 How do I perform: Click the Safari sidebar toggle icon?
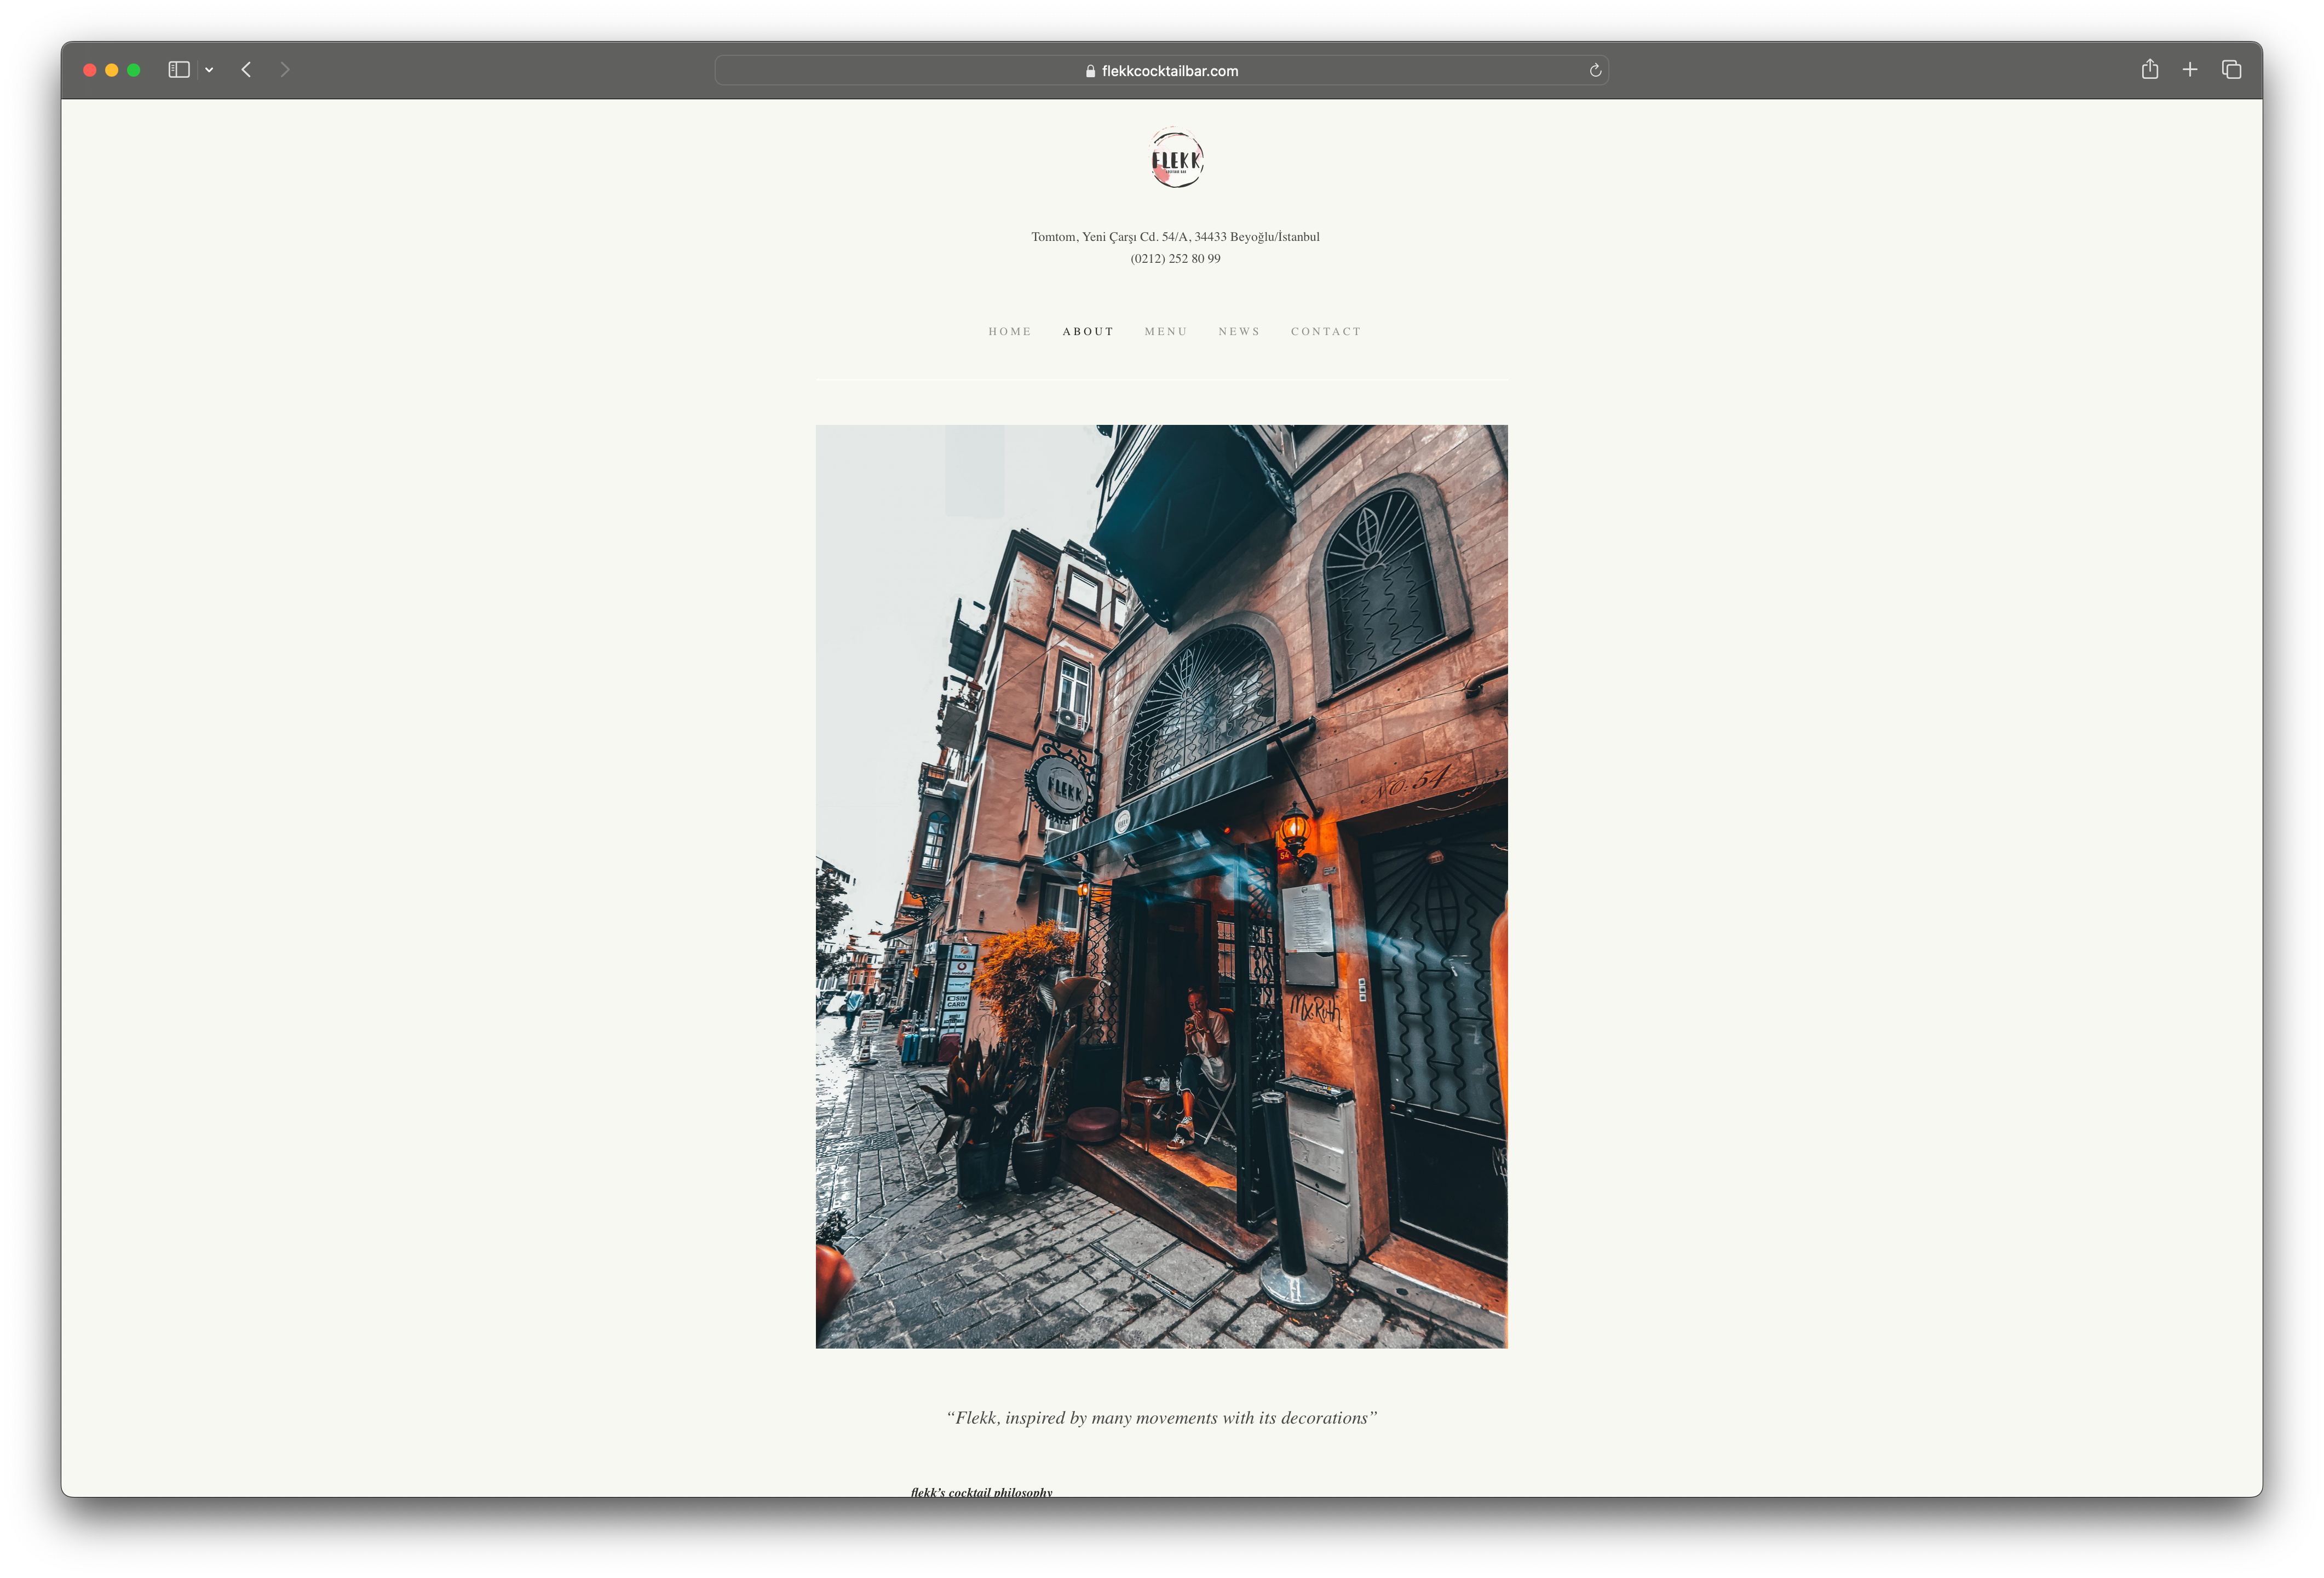(x=179, y=70)
